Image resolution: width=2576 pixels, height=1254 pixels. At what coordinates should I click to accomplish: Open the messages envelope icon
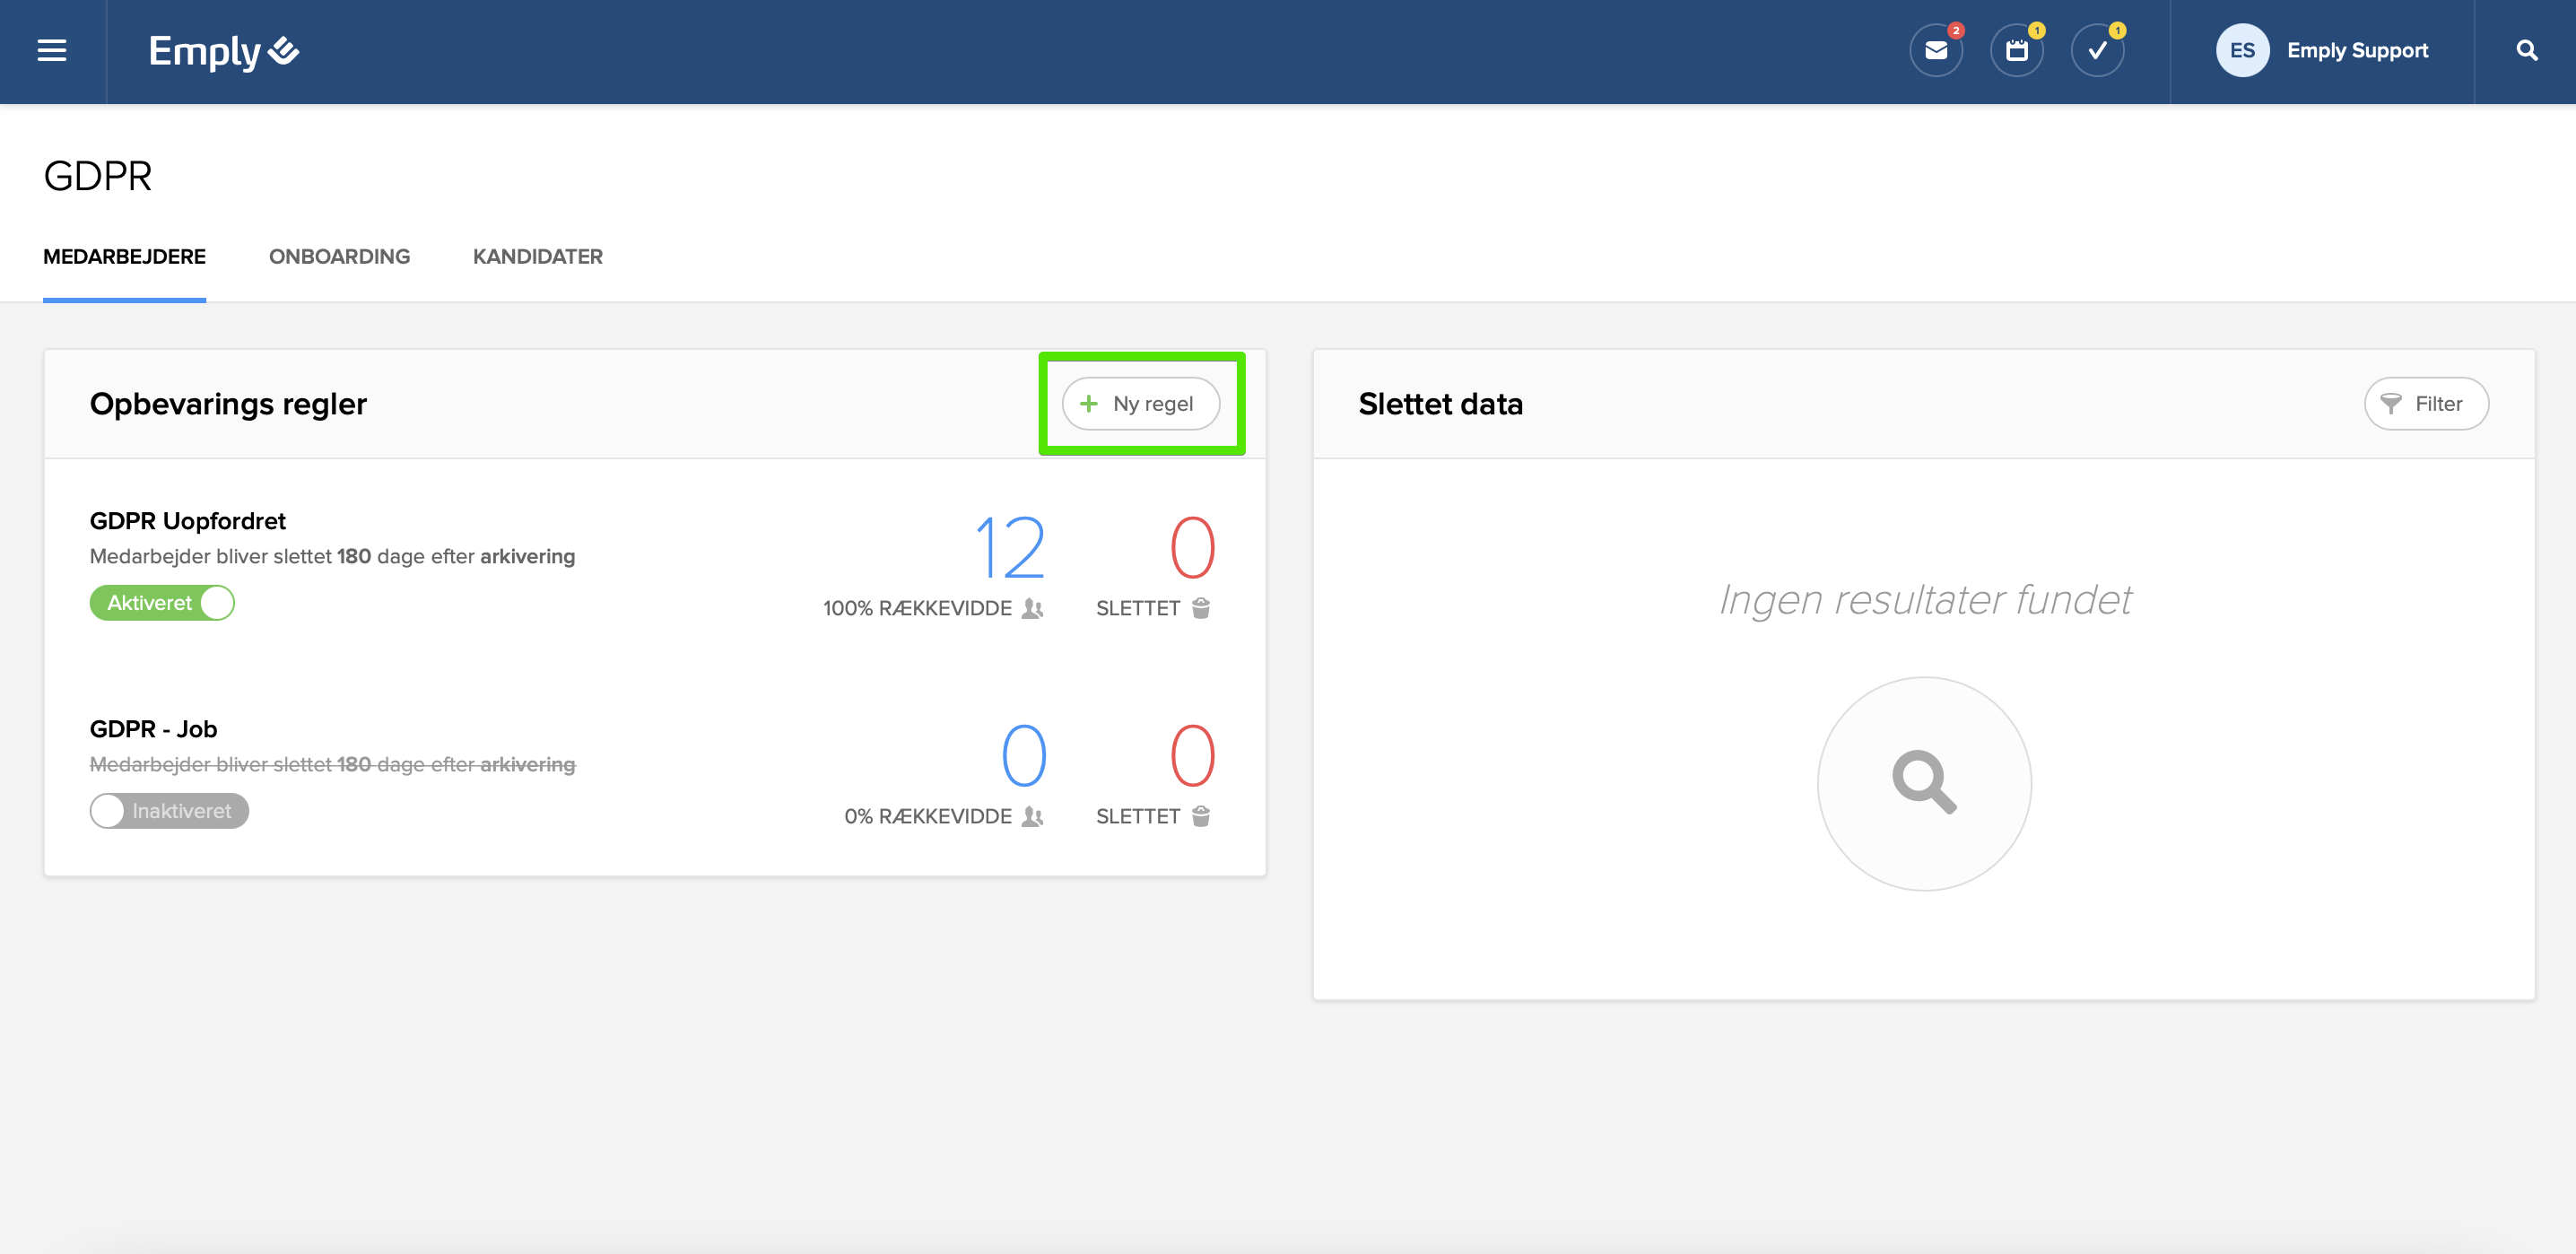tap(1935, 51)
